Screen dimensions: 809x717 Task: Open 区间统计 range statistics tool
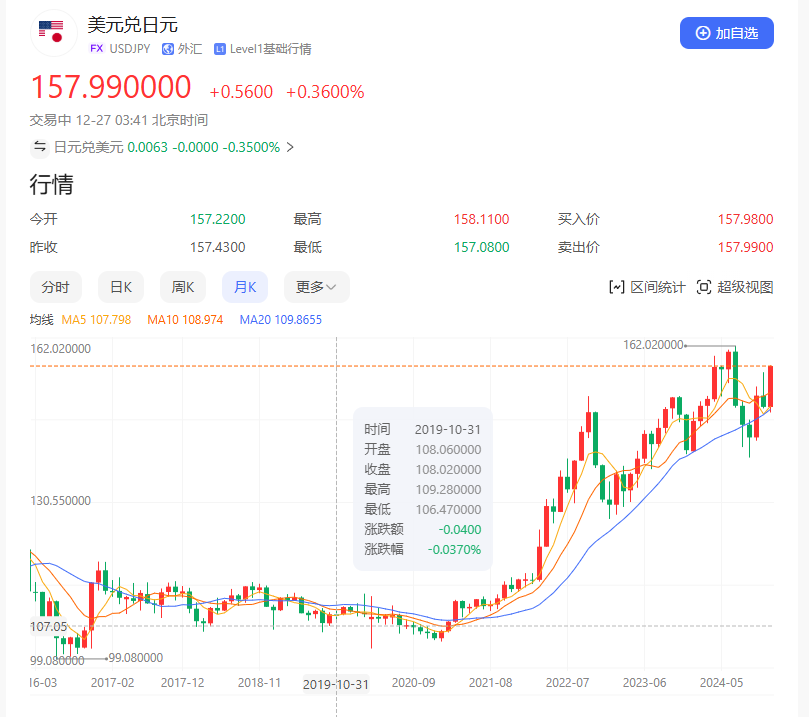(647, 287)
